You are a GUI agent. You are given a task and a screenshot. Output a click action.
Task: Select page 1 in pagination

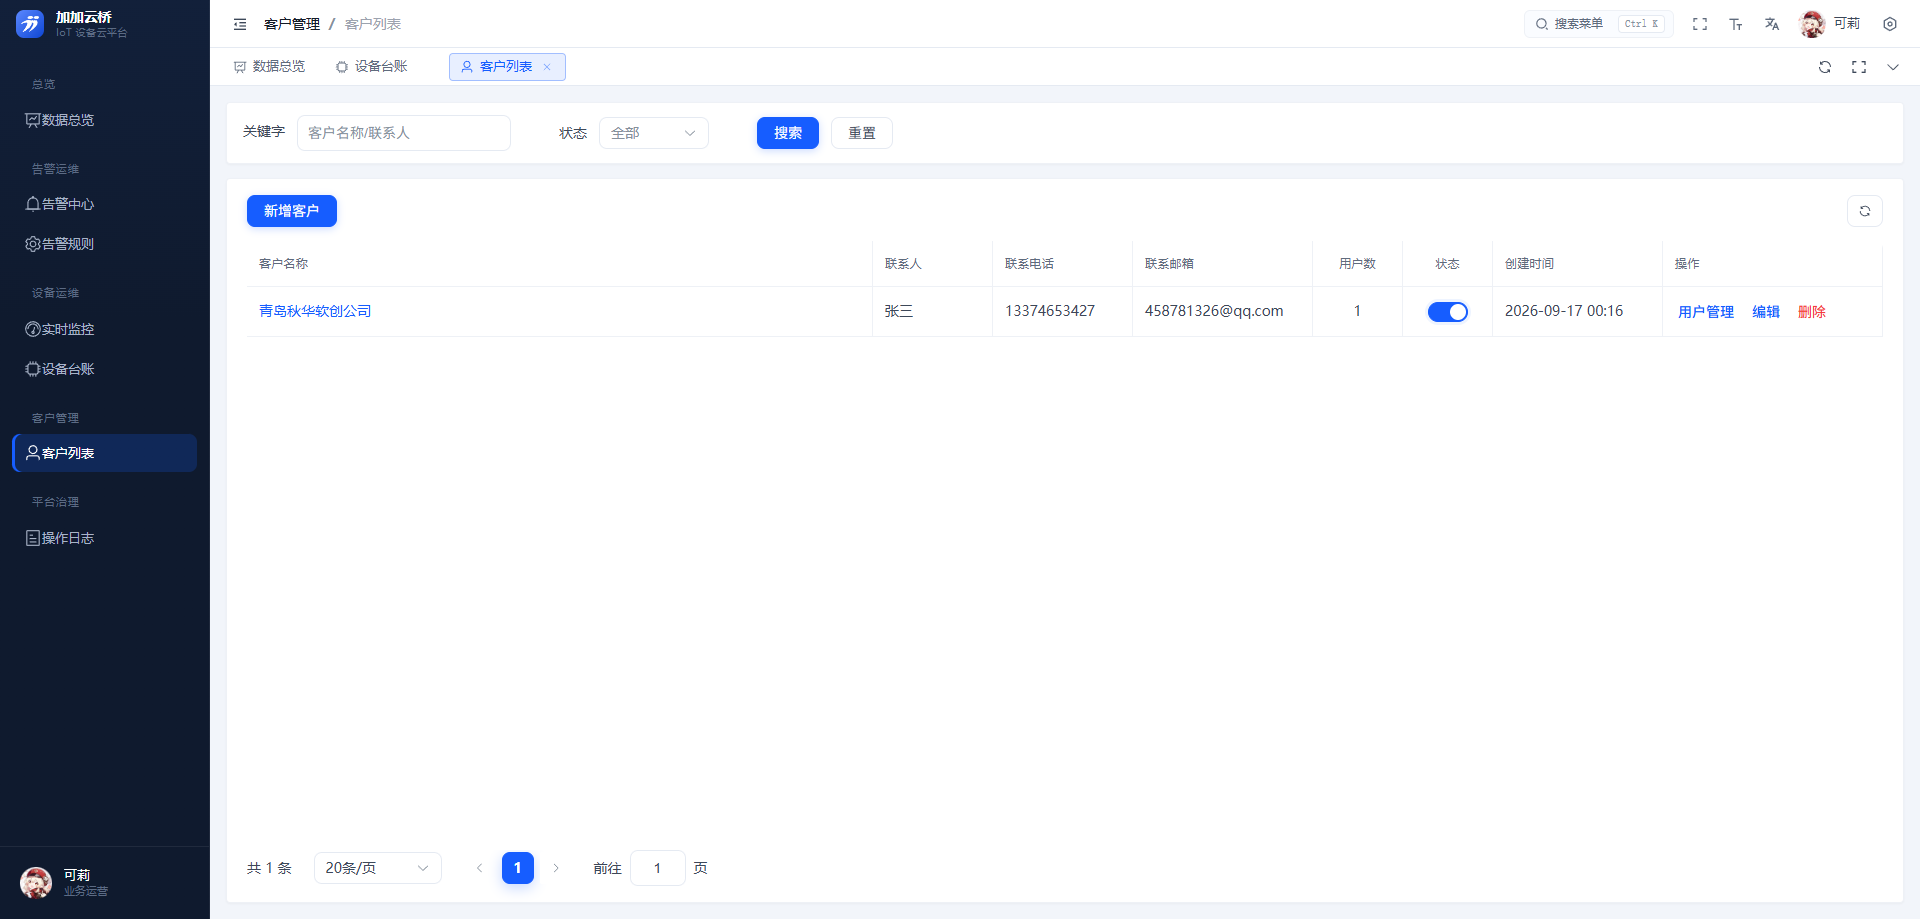coord(518,868)
